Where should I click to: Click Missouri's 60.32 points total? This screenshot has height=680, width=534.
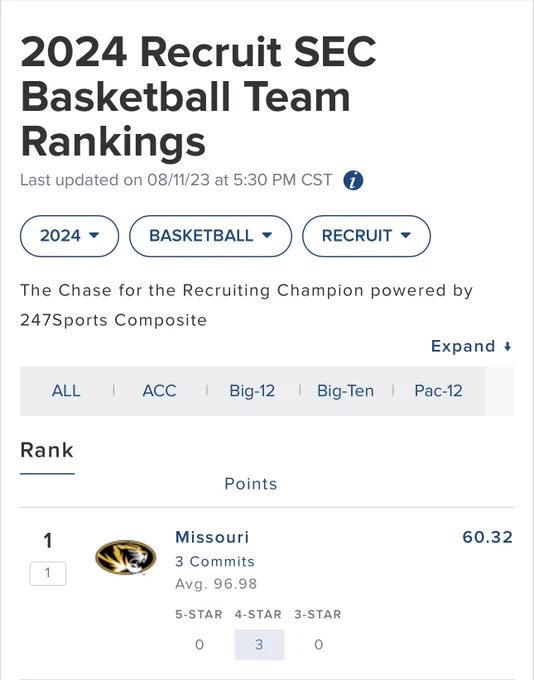(487, 537)
